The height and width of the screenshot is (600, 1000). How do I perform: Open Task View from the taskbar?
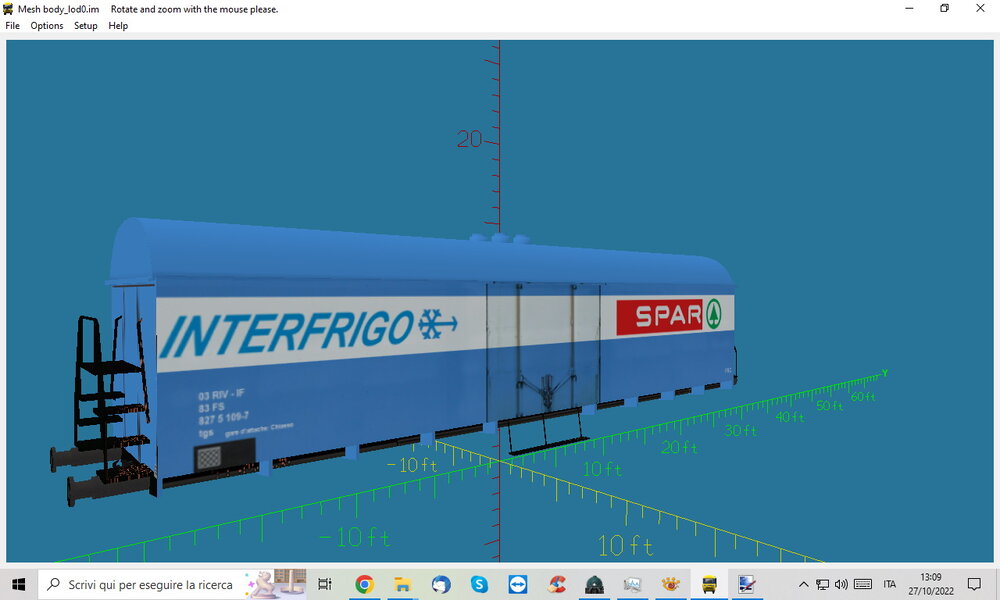[x=325, y=584]
